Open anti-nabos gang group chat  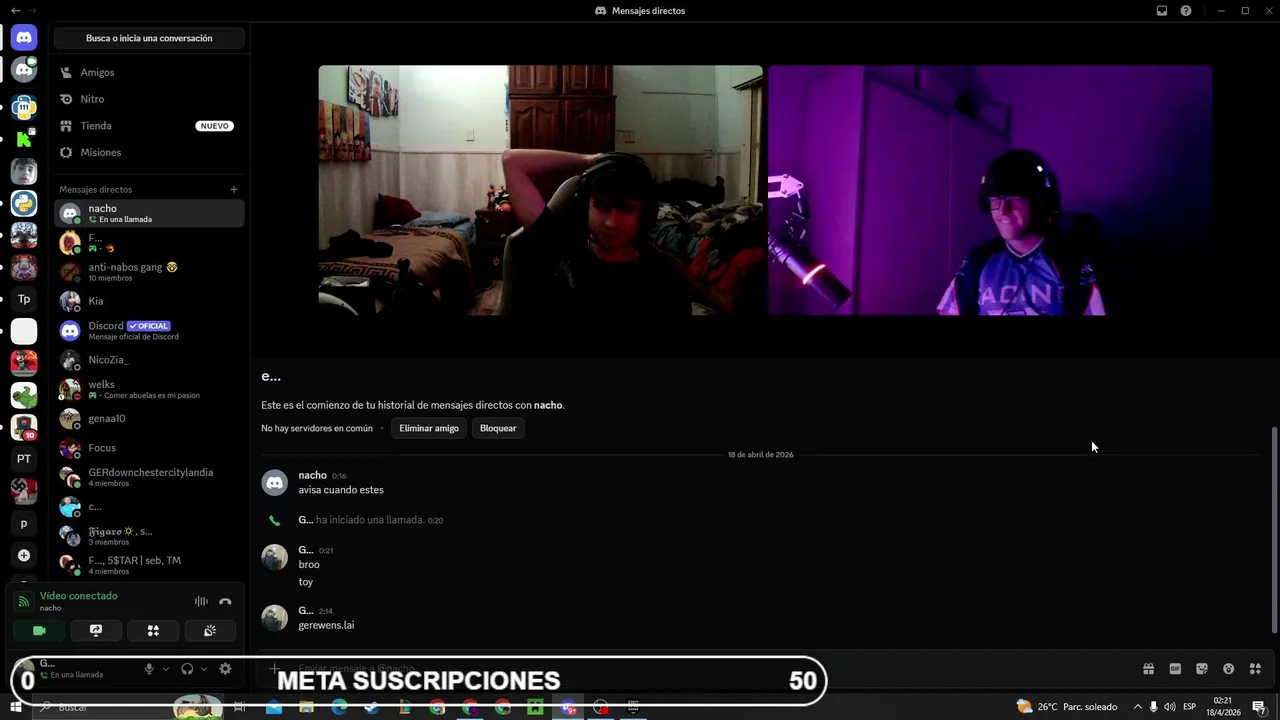pos(149,271)
